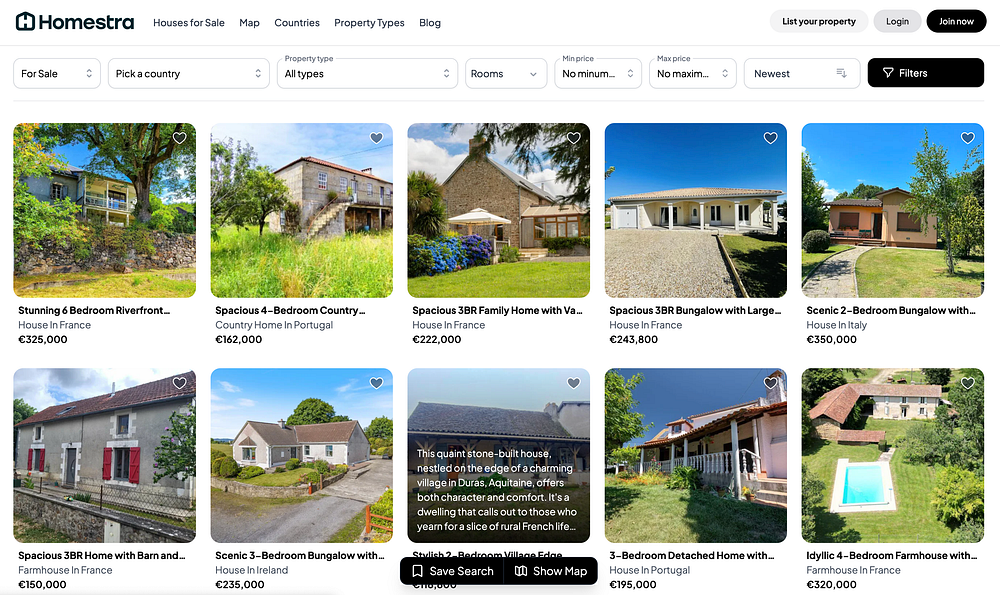The width and height of the screenshot is (1000, 595).
Task: Expand the Property type All types selector
Action: click(x=367, y=73)
